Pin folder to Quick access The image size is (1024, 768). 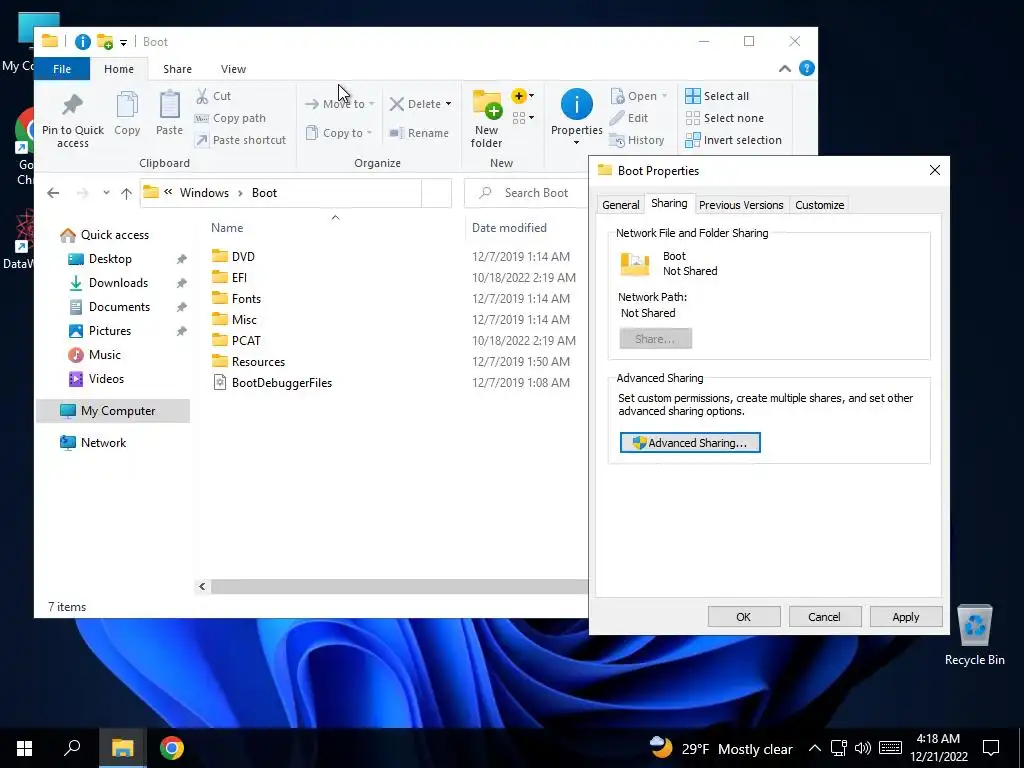coord(72,121)
